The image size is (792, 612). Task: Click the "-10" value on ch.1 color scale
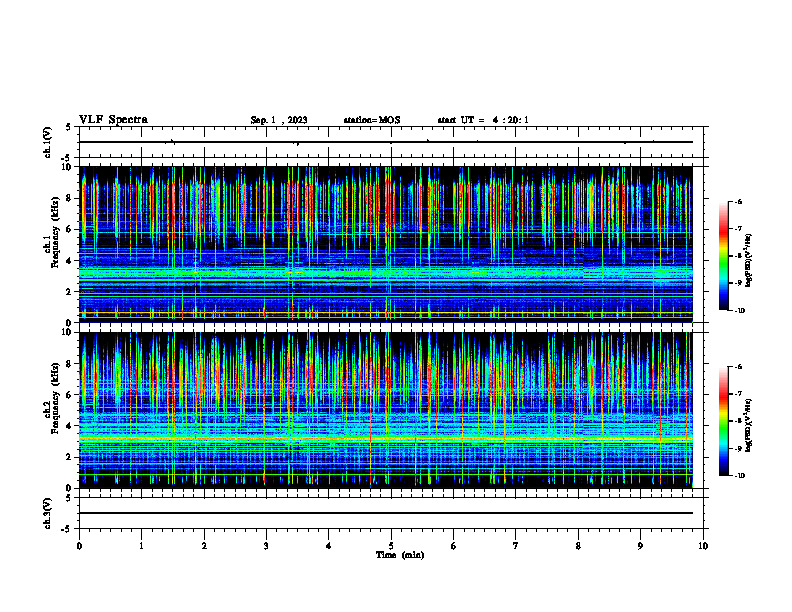click(739, 311)
